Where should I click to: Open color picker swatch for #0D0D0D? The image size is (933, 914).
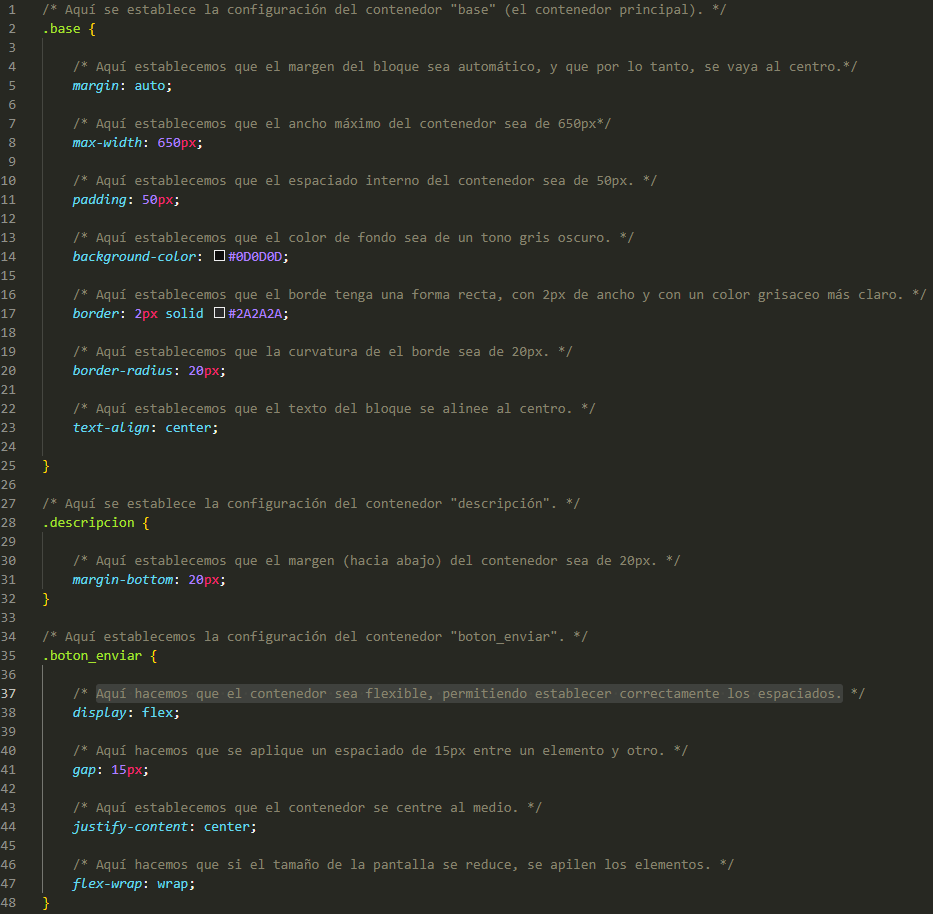pos(220,256)
